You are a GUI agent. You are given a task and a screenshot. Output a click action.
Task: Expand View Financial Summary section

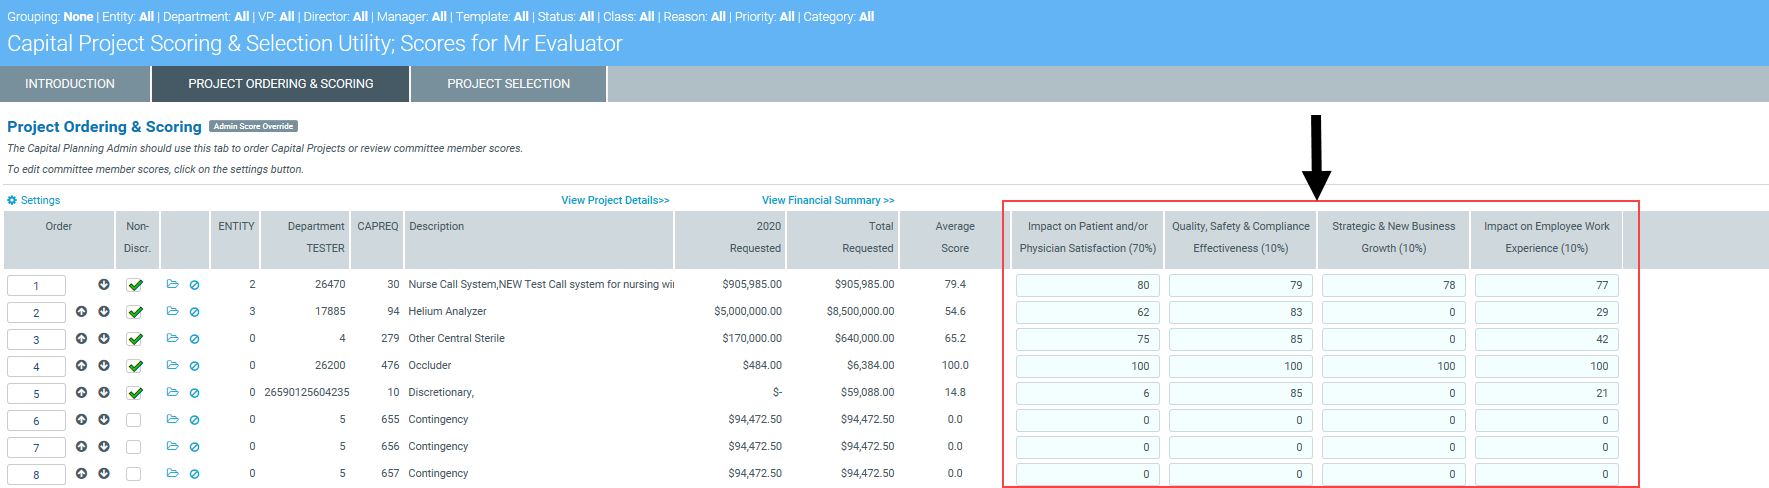(827, 200)
